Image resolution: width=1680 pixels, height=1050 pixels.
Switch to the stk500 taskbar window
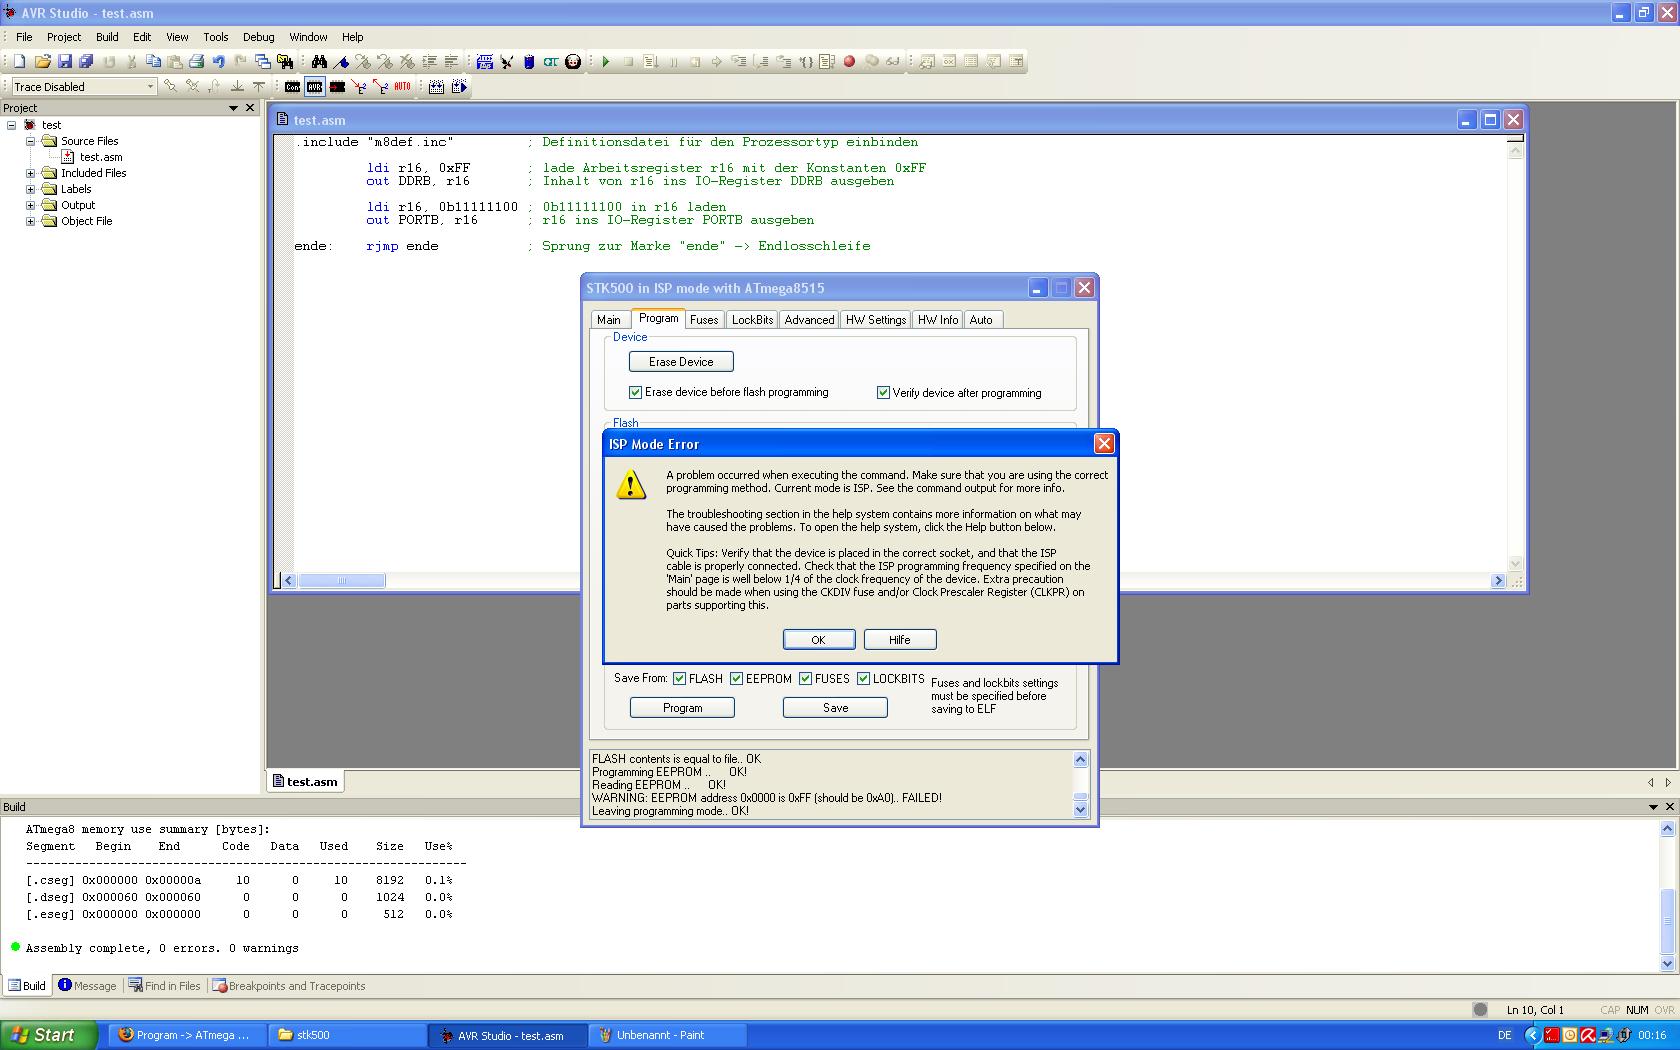point(347,1035)
